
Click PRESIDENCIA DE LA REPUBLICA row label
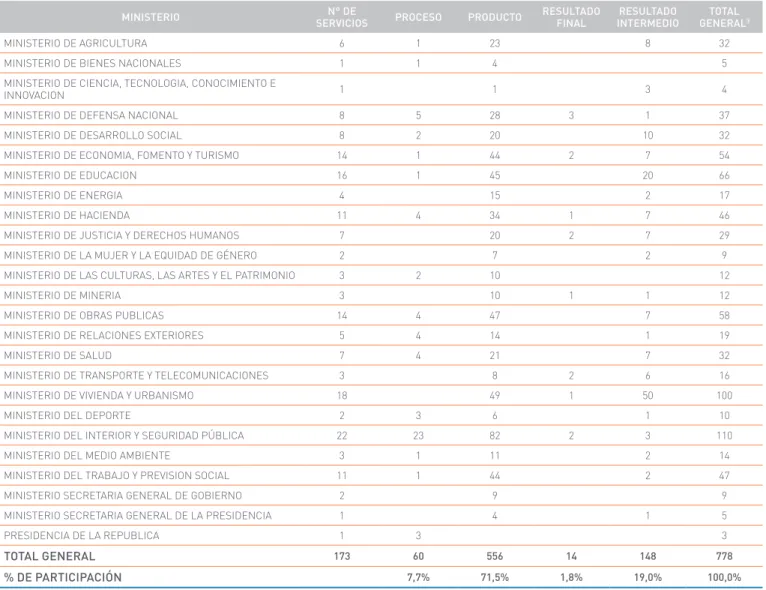(82, 536)
